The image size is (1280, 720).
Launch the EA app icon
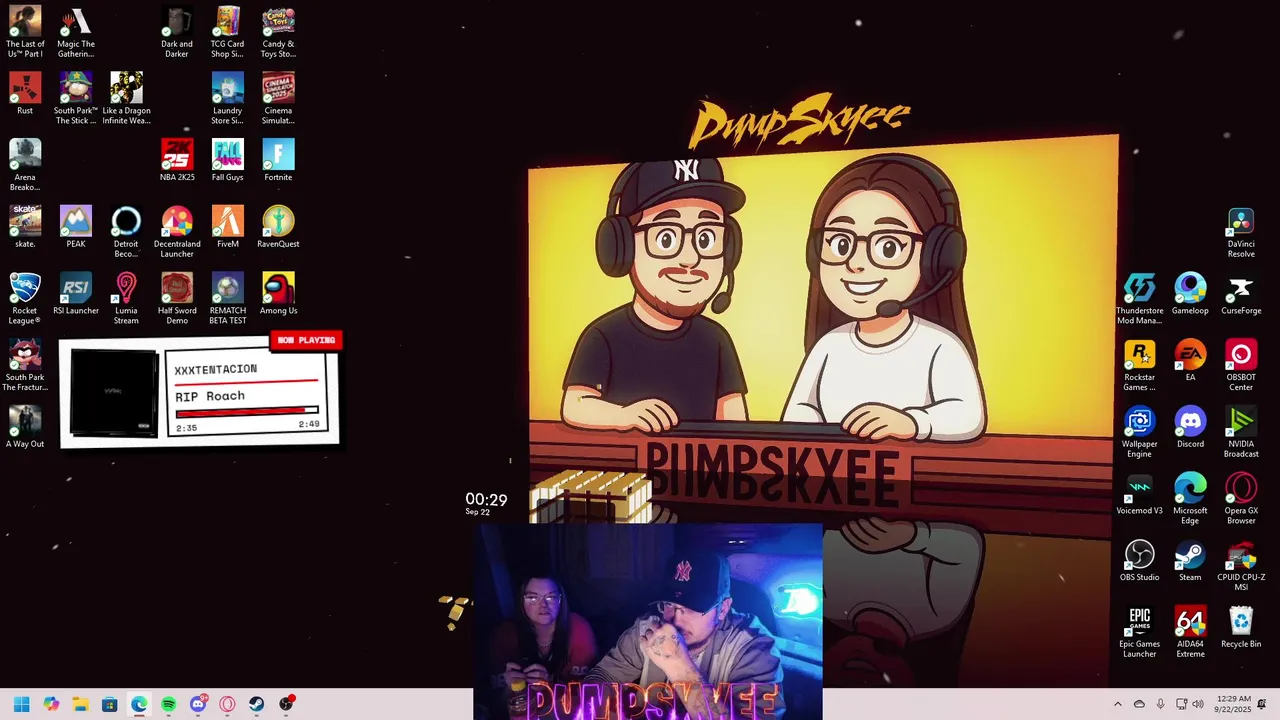click(1190, 360)
